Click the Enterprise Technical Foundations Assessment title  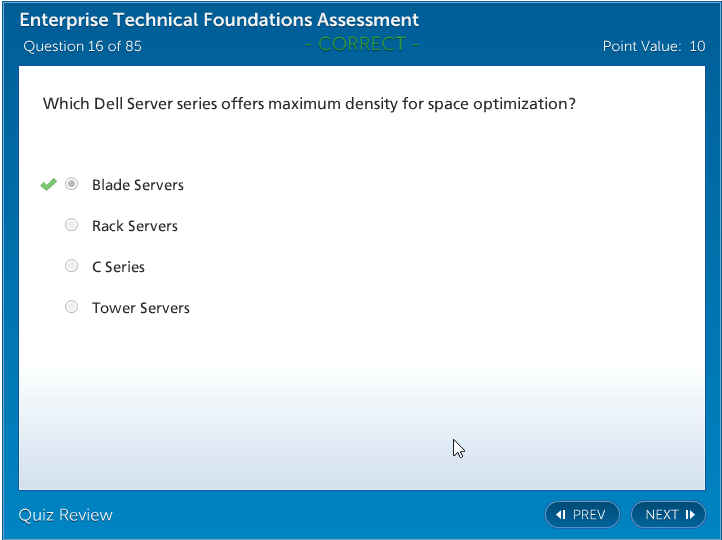pyautogui.click(x=219, y=20)
